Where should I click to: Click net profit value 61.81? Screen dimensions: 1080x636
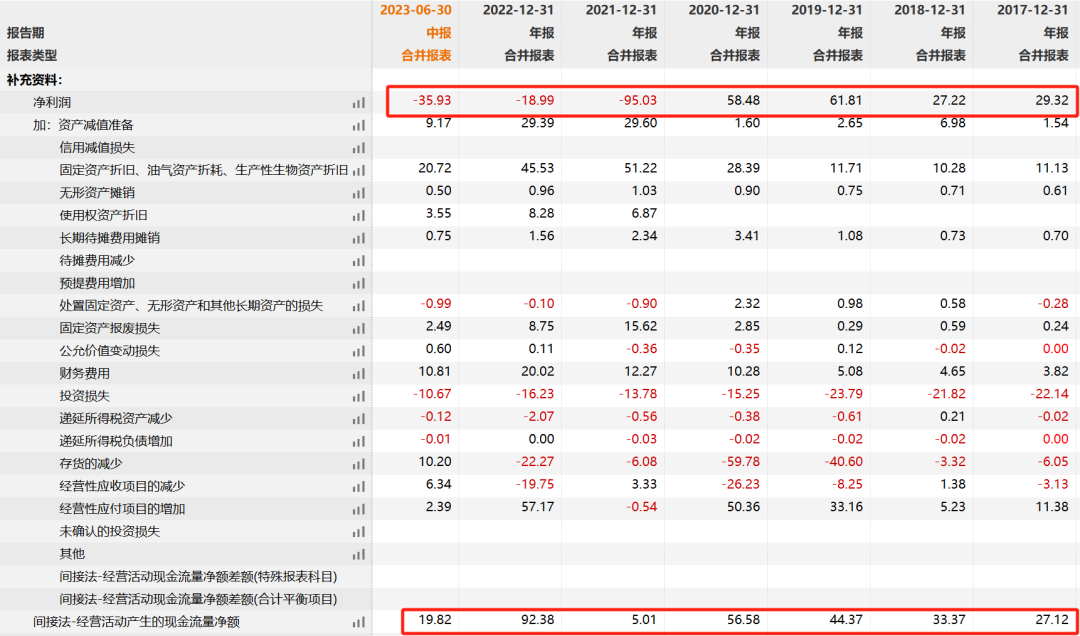point(846,101)
